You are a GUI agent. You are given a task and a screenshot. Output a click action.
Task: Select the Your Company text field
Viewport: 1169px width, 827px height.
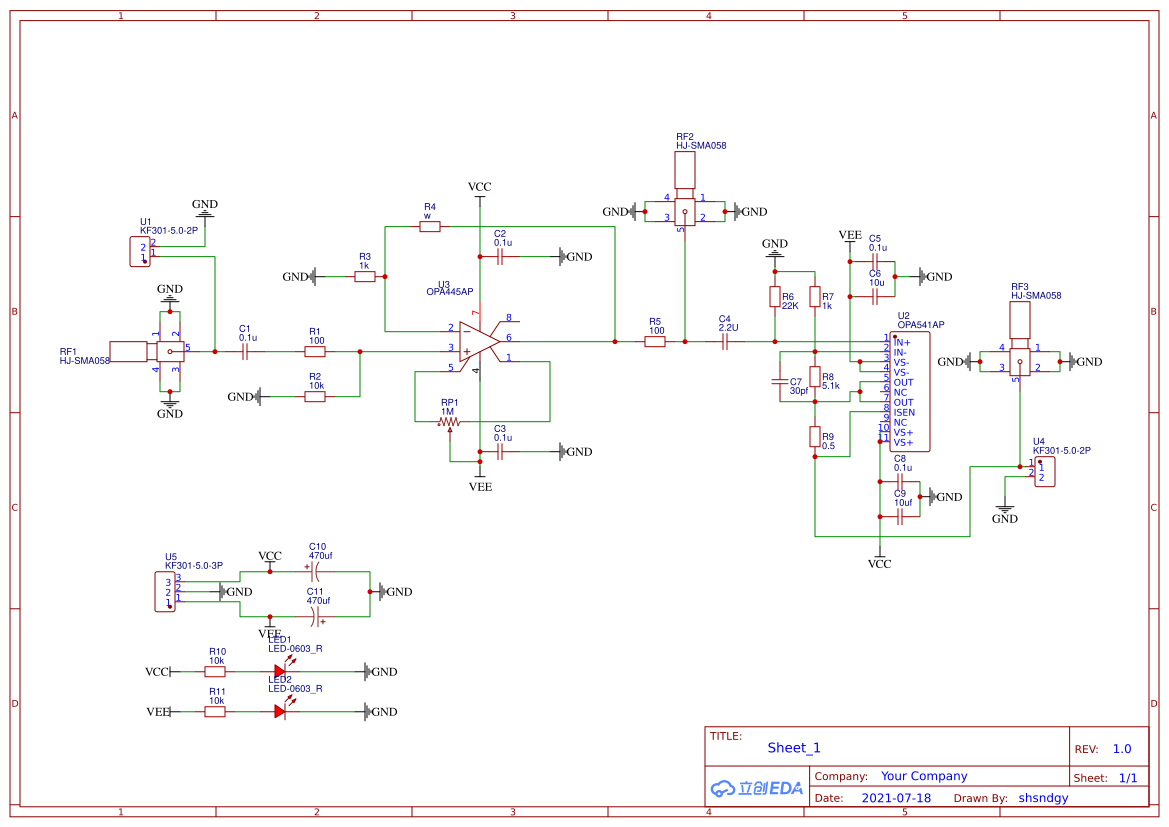(x=924, y=776)
